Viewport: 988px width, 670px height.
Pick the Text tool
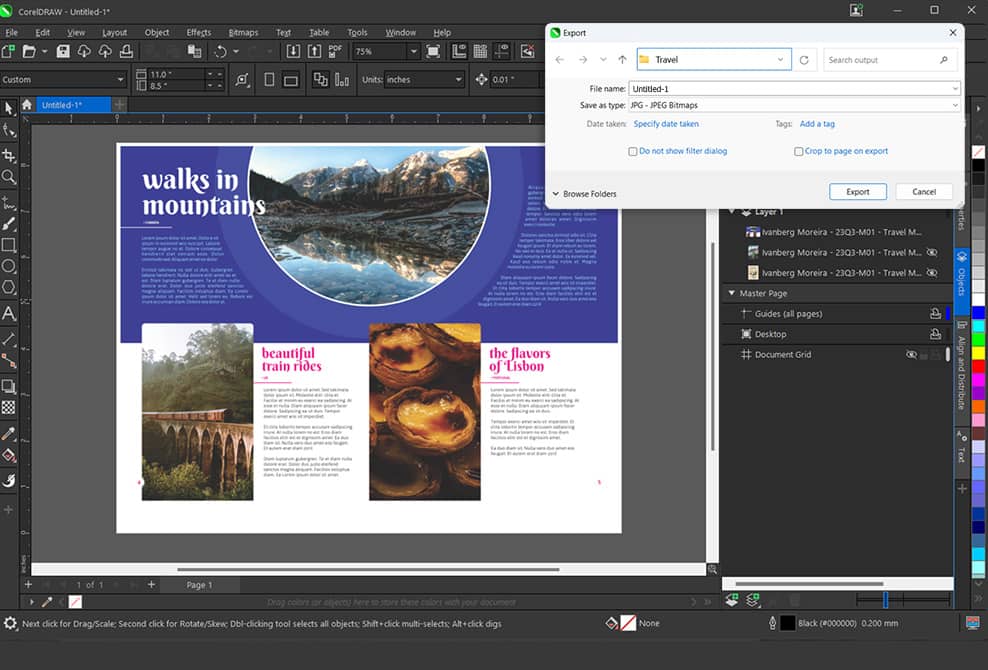coord(9,314)
